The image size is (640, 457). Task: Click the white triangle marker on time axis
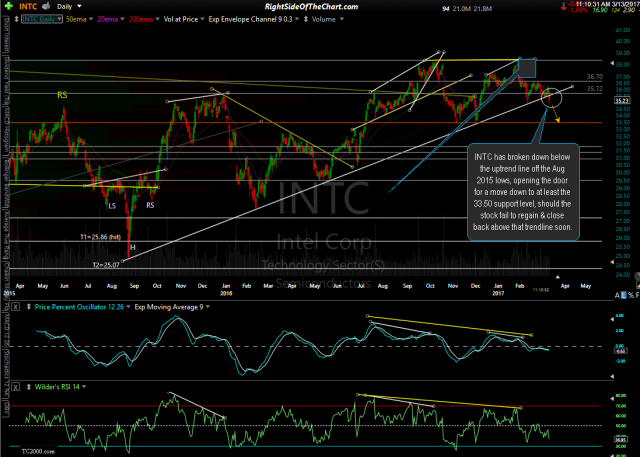point(558,277)
